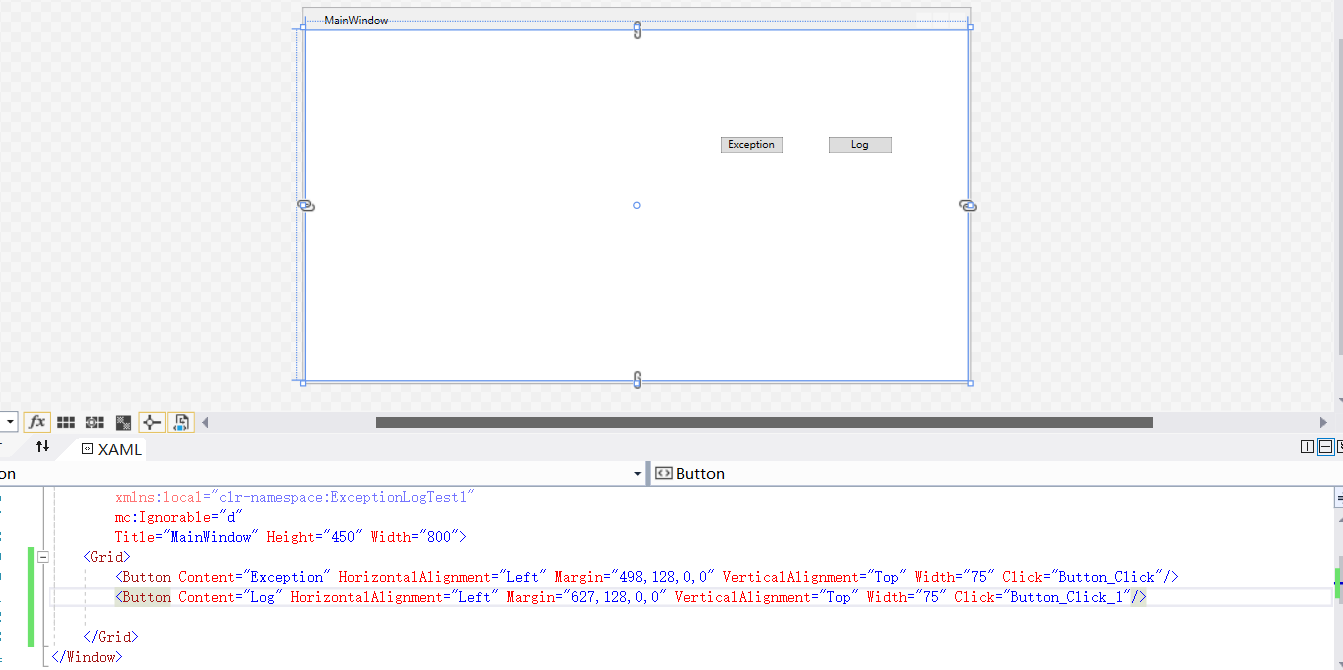The height and width of the screenshot is (670, 1343).
Task: Click Content="Log" attribute in XAML
Action: click(231, 597)
